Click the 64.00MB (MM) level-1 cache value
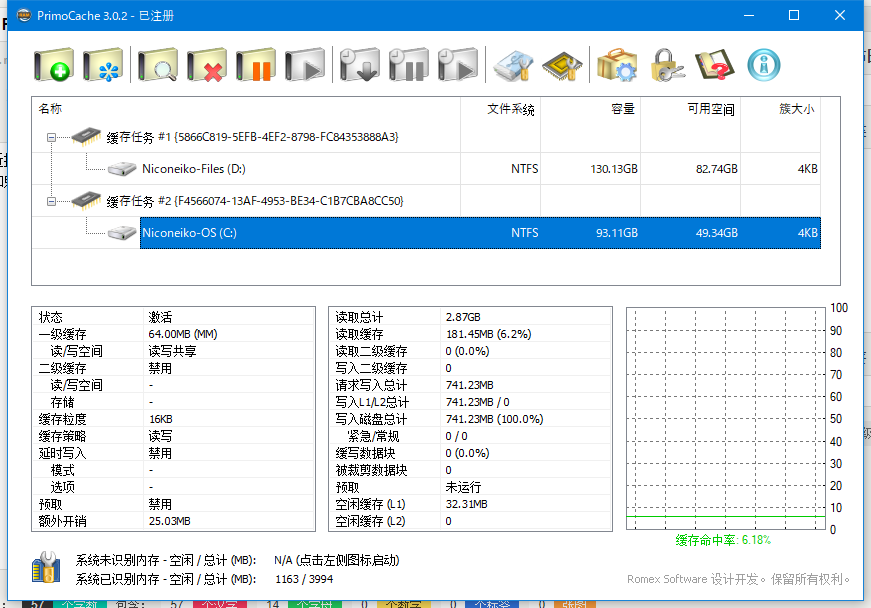Screen dimensions: 871x608 coord(183,334)
